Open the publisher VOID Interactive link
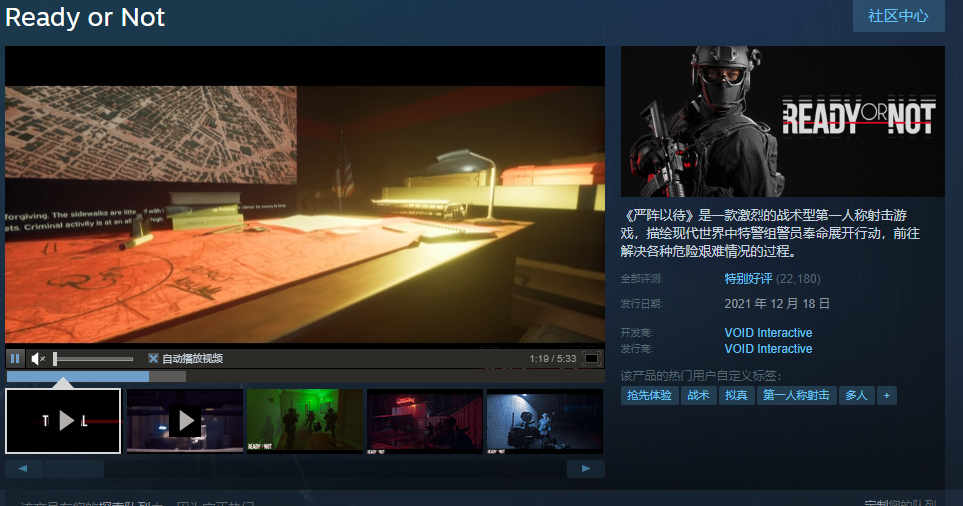This screenshot has width=963, height=506. (x=768, y=349)
